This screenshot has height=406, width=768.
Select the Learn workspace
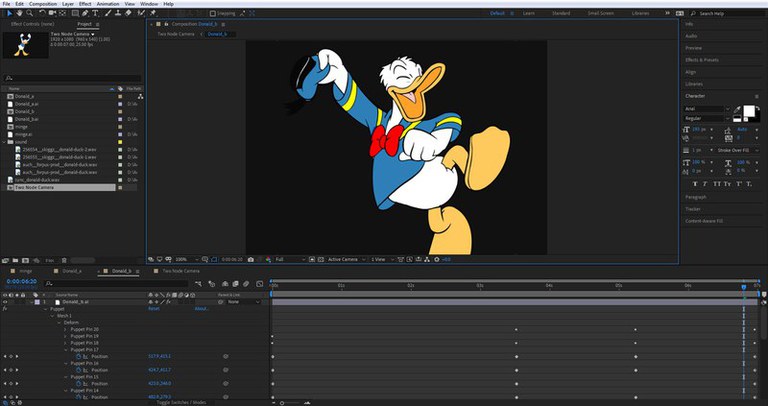(528, 13)
